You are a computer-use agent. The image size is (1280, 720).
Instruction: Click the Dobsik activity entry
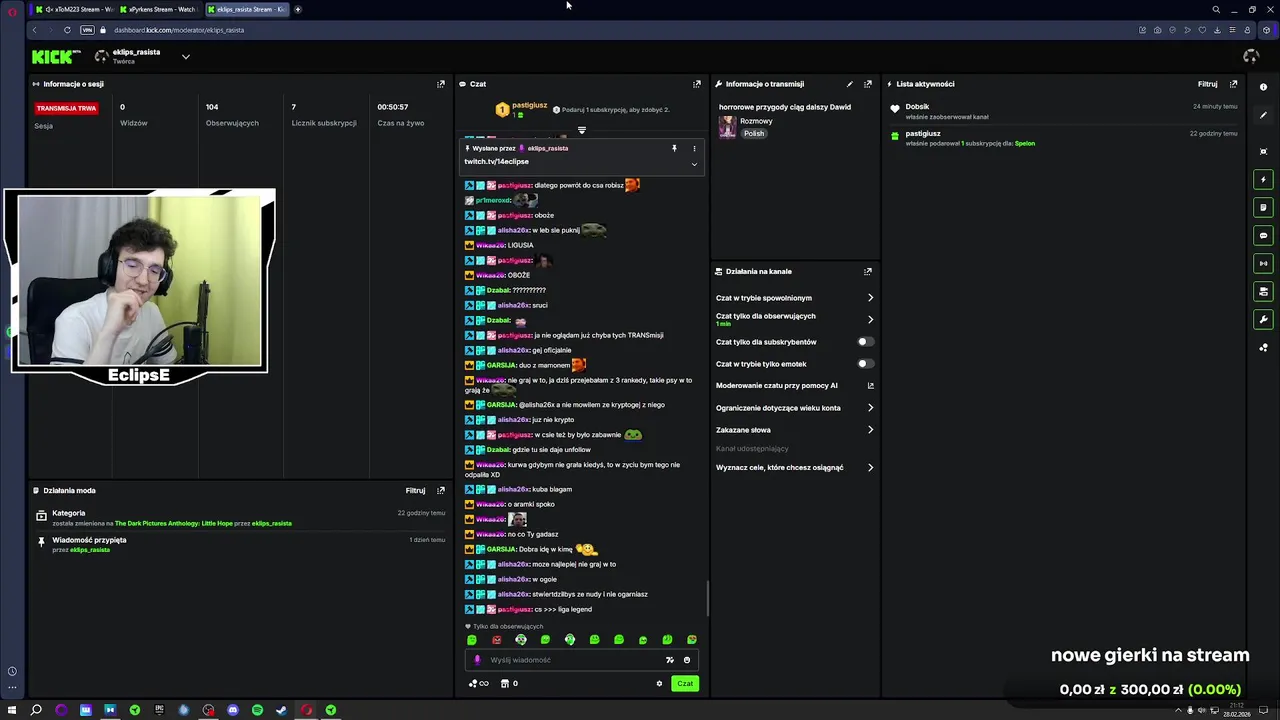1065,111
